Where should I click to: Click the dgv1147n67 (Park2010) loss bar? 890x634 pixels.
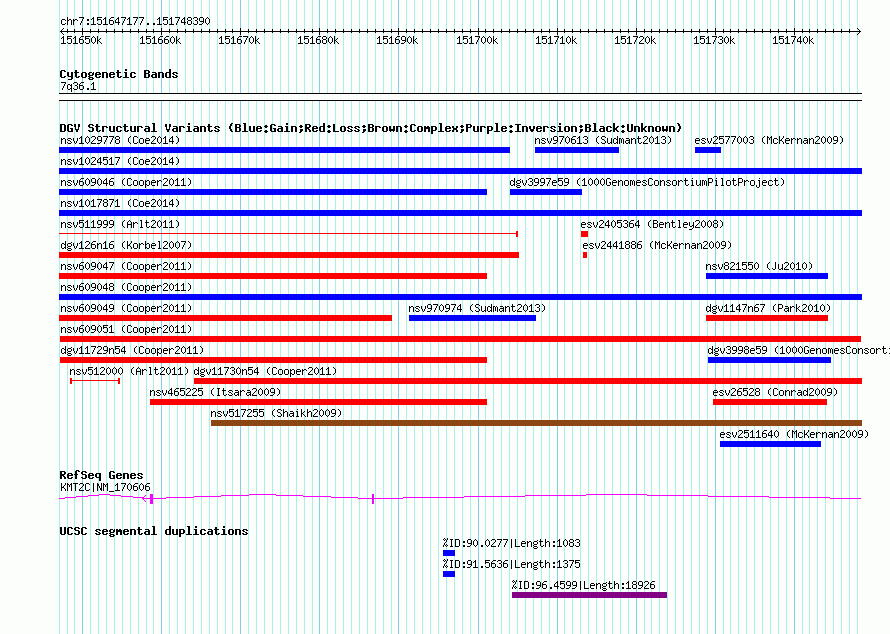tap(767, 318)
